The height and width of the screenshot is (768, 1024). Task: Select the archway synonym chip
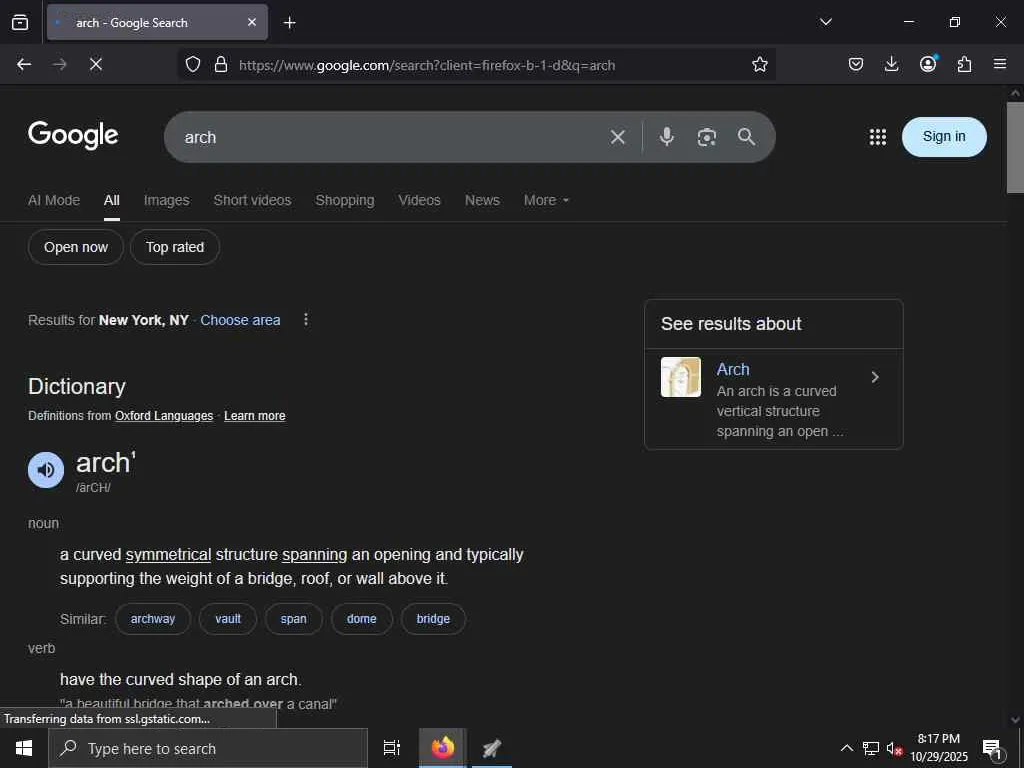pyautogui.click(x=153, y=619)
